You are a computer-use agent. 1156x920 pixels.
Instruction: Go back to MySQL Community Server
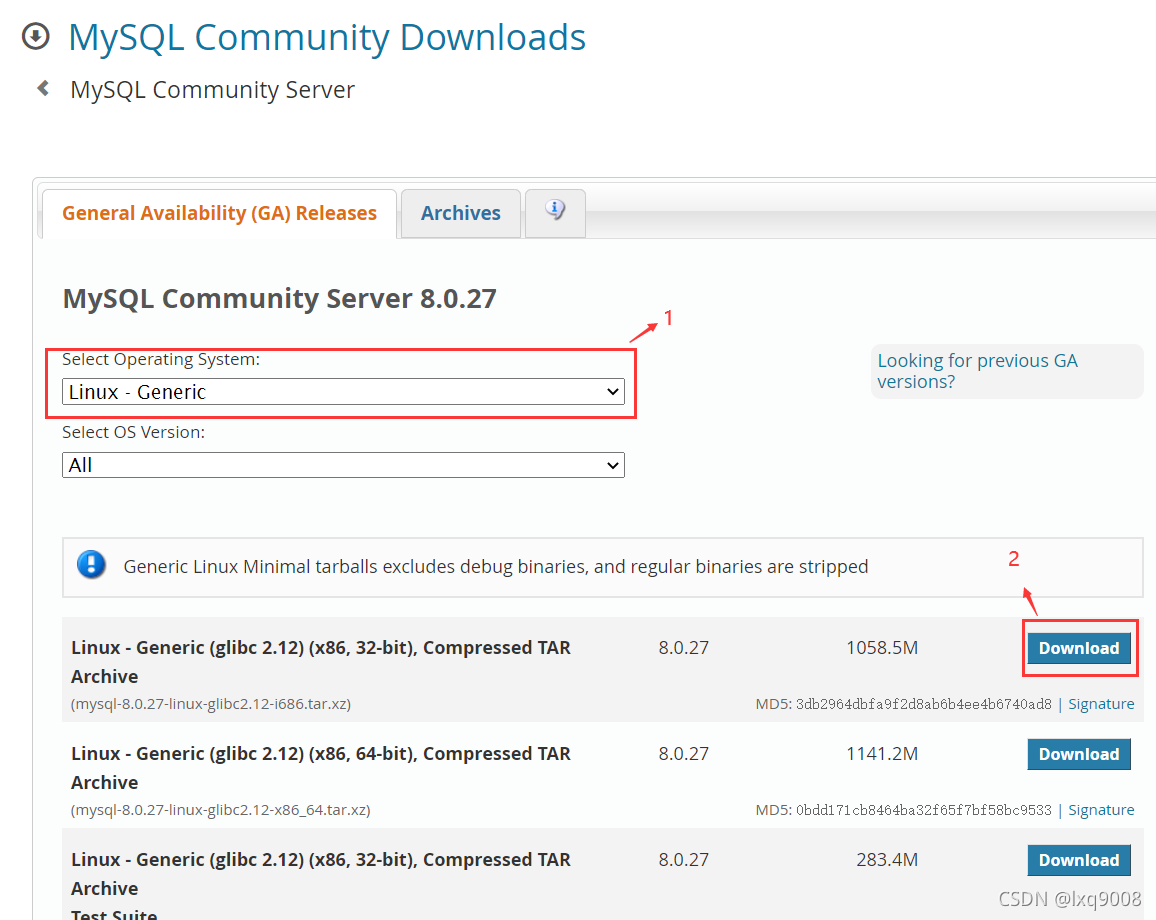(x=212, y=89)
